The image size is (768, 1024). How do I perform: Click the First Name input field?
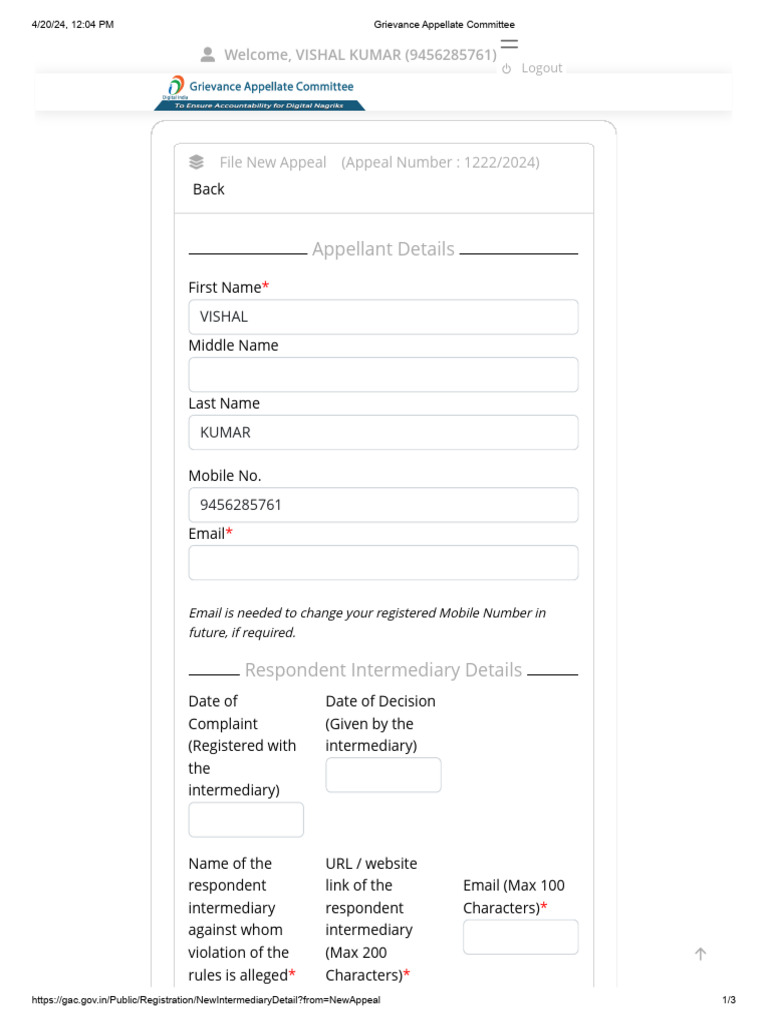pos(383,317)
